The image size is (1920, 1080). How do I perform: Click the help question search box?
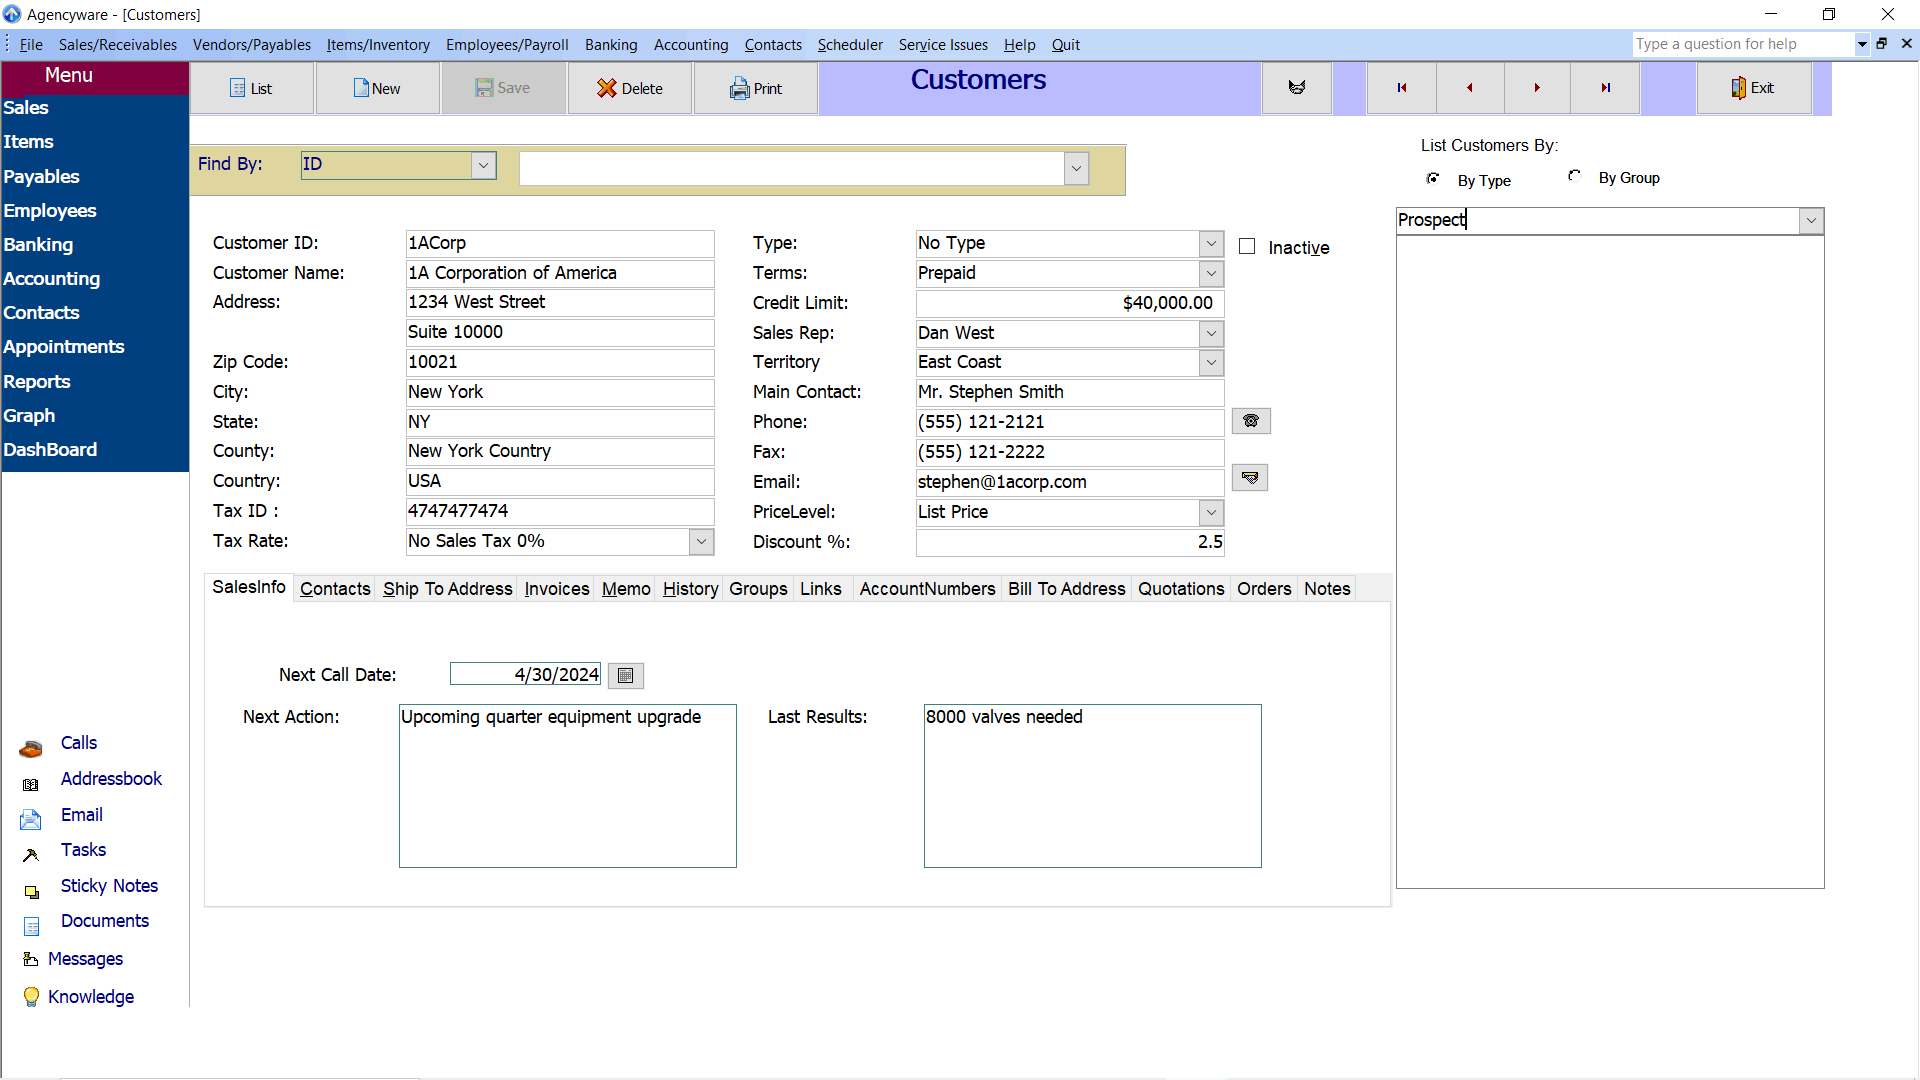coord(1743,44)
